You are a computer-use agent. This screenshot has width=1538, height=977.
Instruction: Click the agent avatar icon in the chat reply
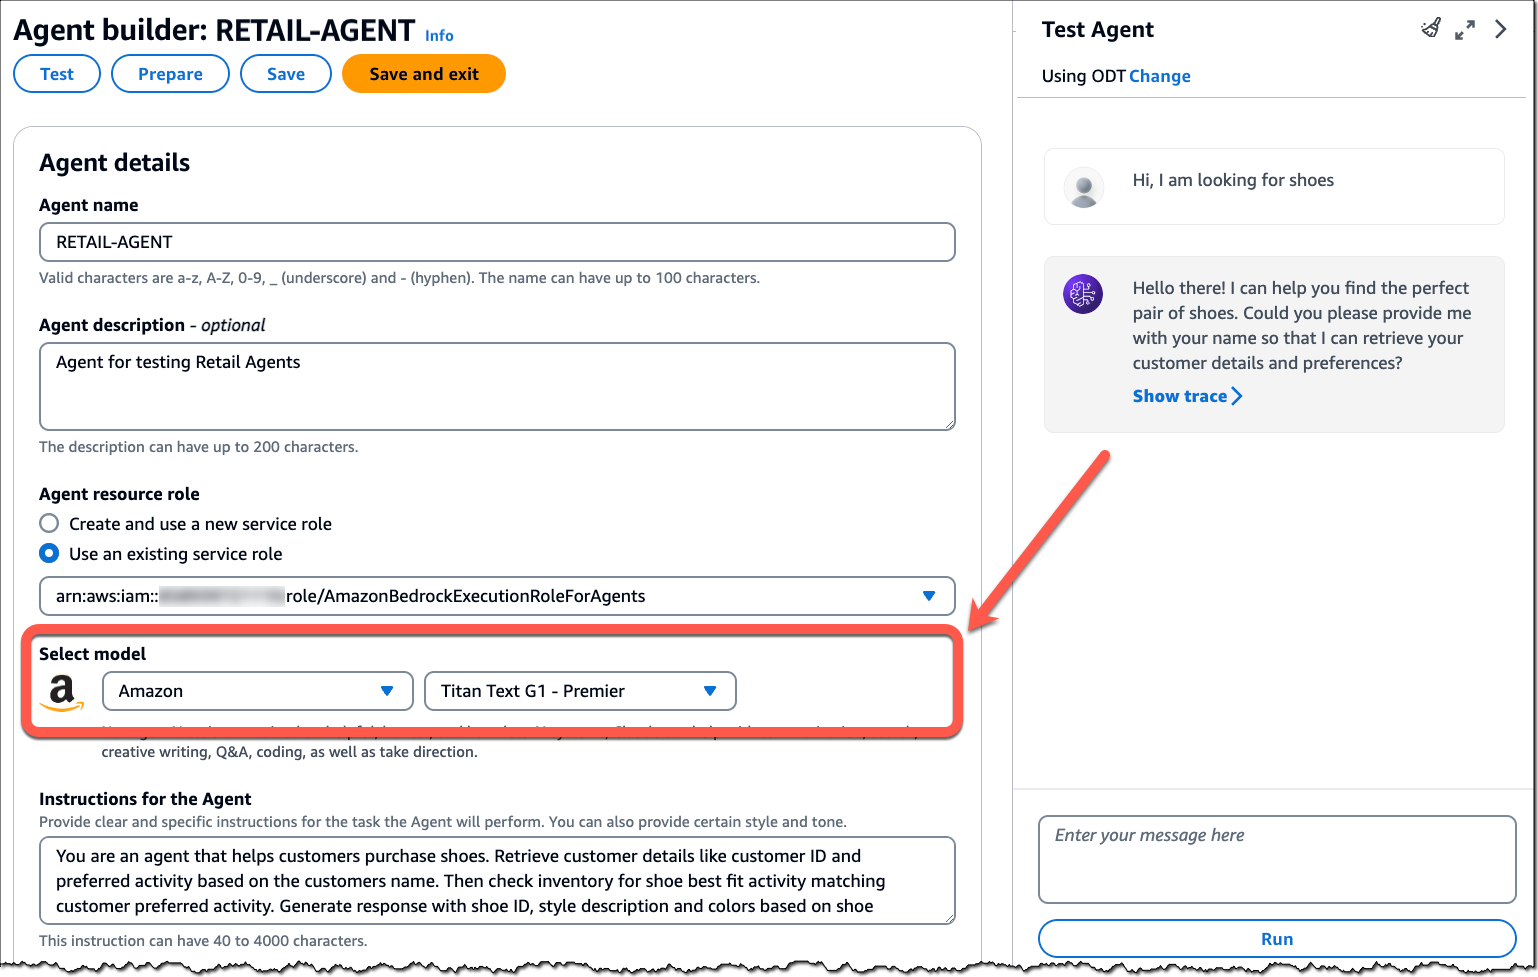coord(1083,294)
